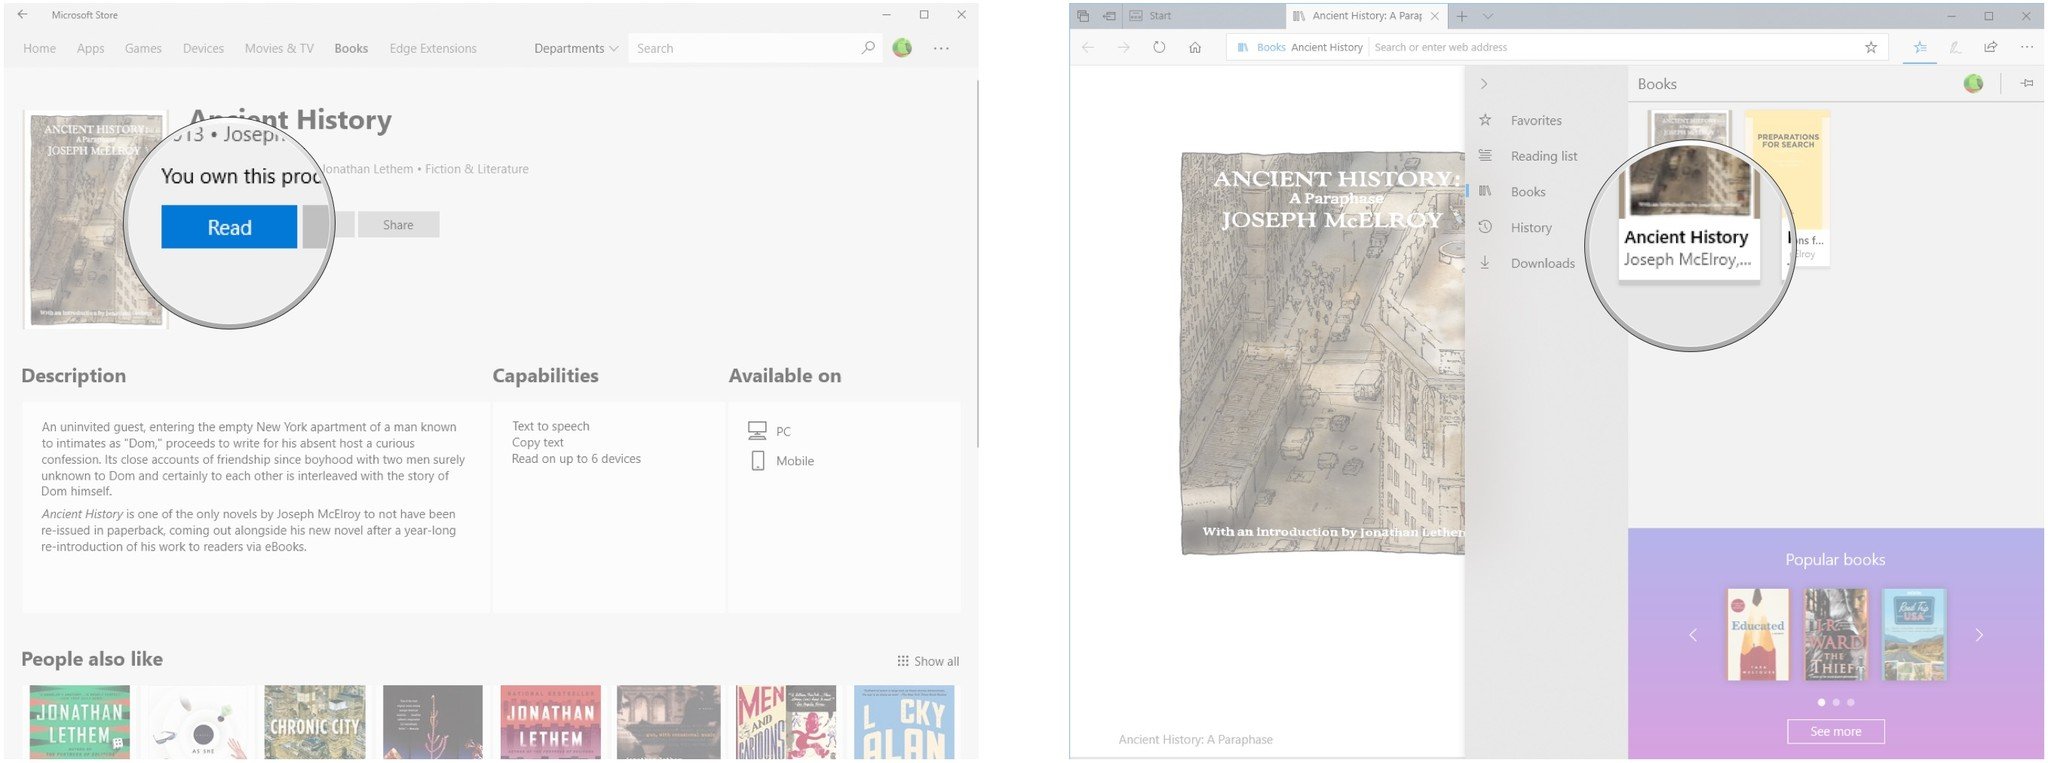Open the Apps tab in Microsoft Store
2048x763 pixels.
90,48
